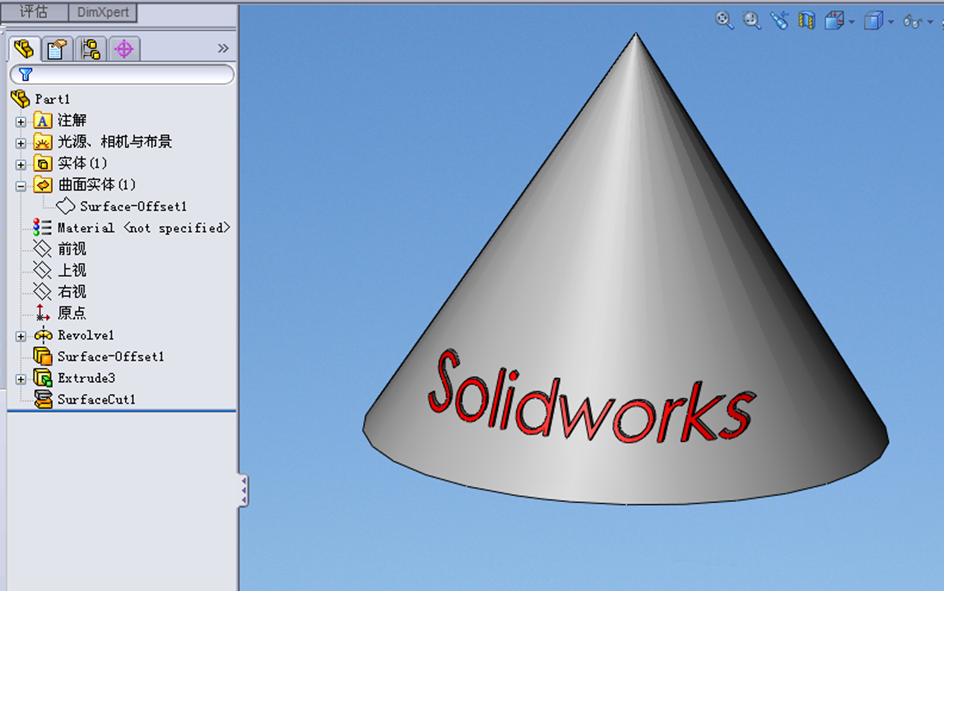Screen dimensions: 960x720
Task: Click the 上视 plane icon
Action: point(42,270)
